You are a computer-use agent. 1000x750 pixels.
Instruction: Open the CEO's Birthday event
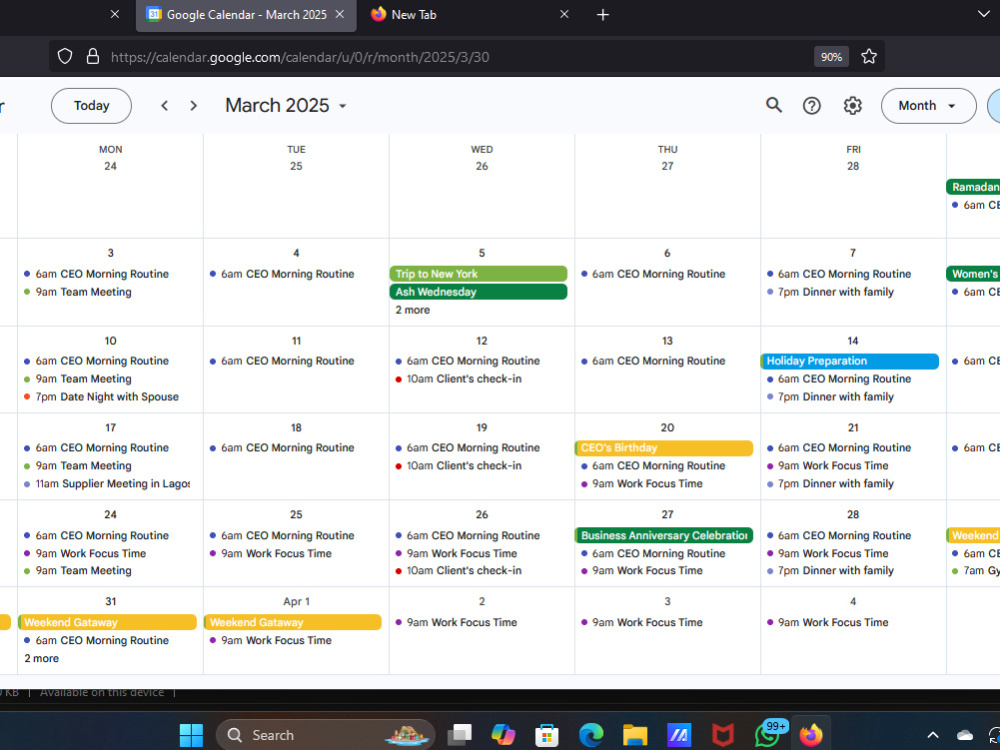click(x=664, y=448)
